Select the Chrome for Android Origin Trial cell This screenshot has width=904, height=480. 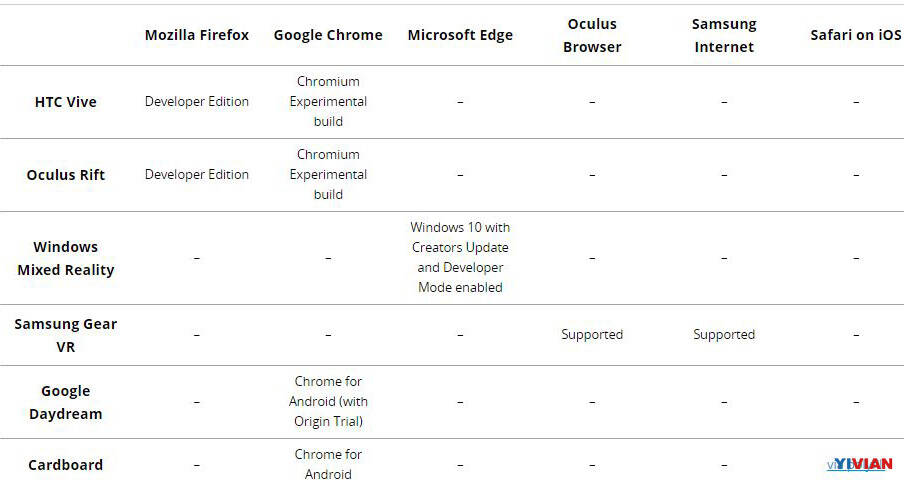[x=328, y=402]
